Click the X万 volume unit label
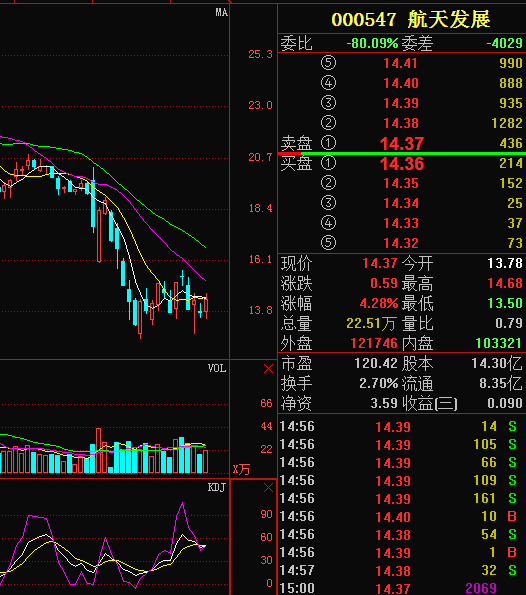This screenshot has width=526, height=595. (241, 469)
